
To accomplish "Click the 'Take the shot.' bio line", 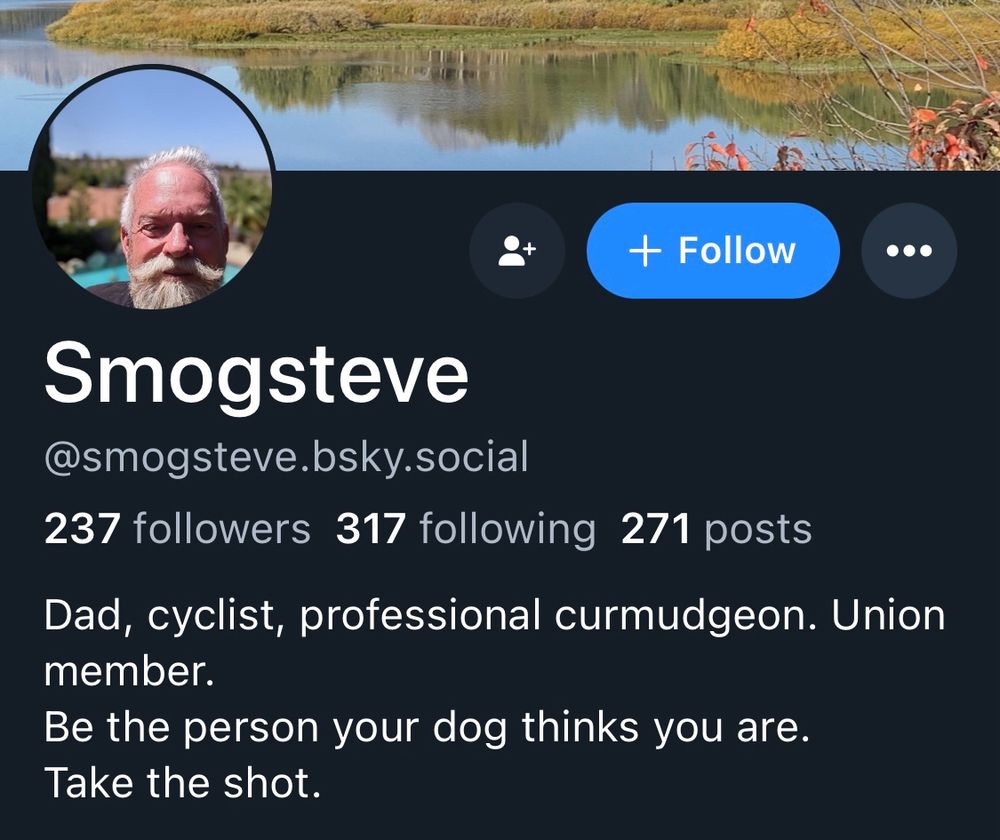I will 182,783.
